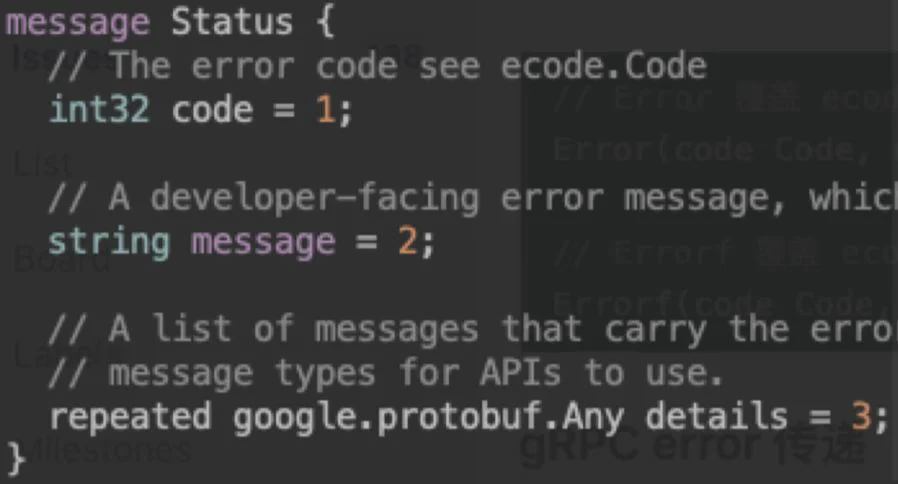Viewport: 898px width, 484px height.
Task: Click the 'message types for APIs' comment
Action: click(334, 373)
